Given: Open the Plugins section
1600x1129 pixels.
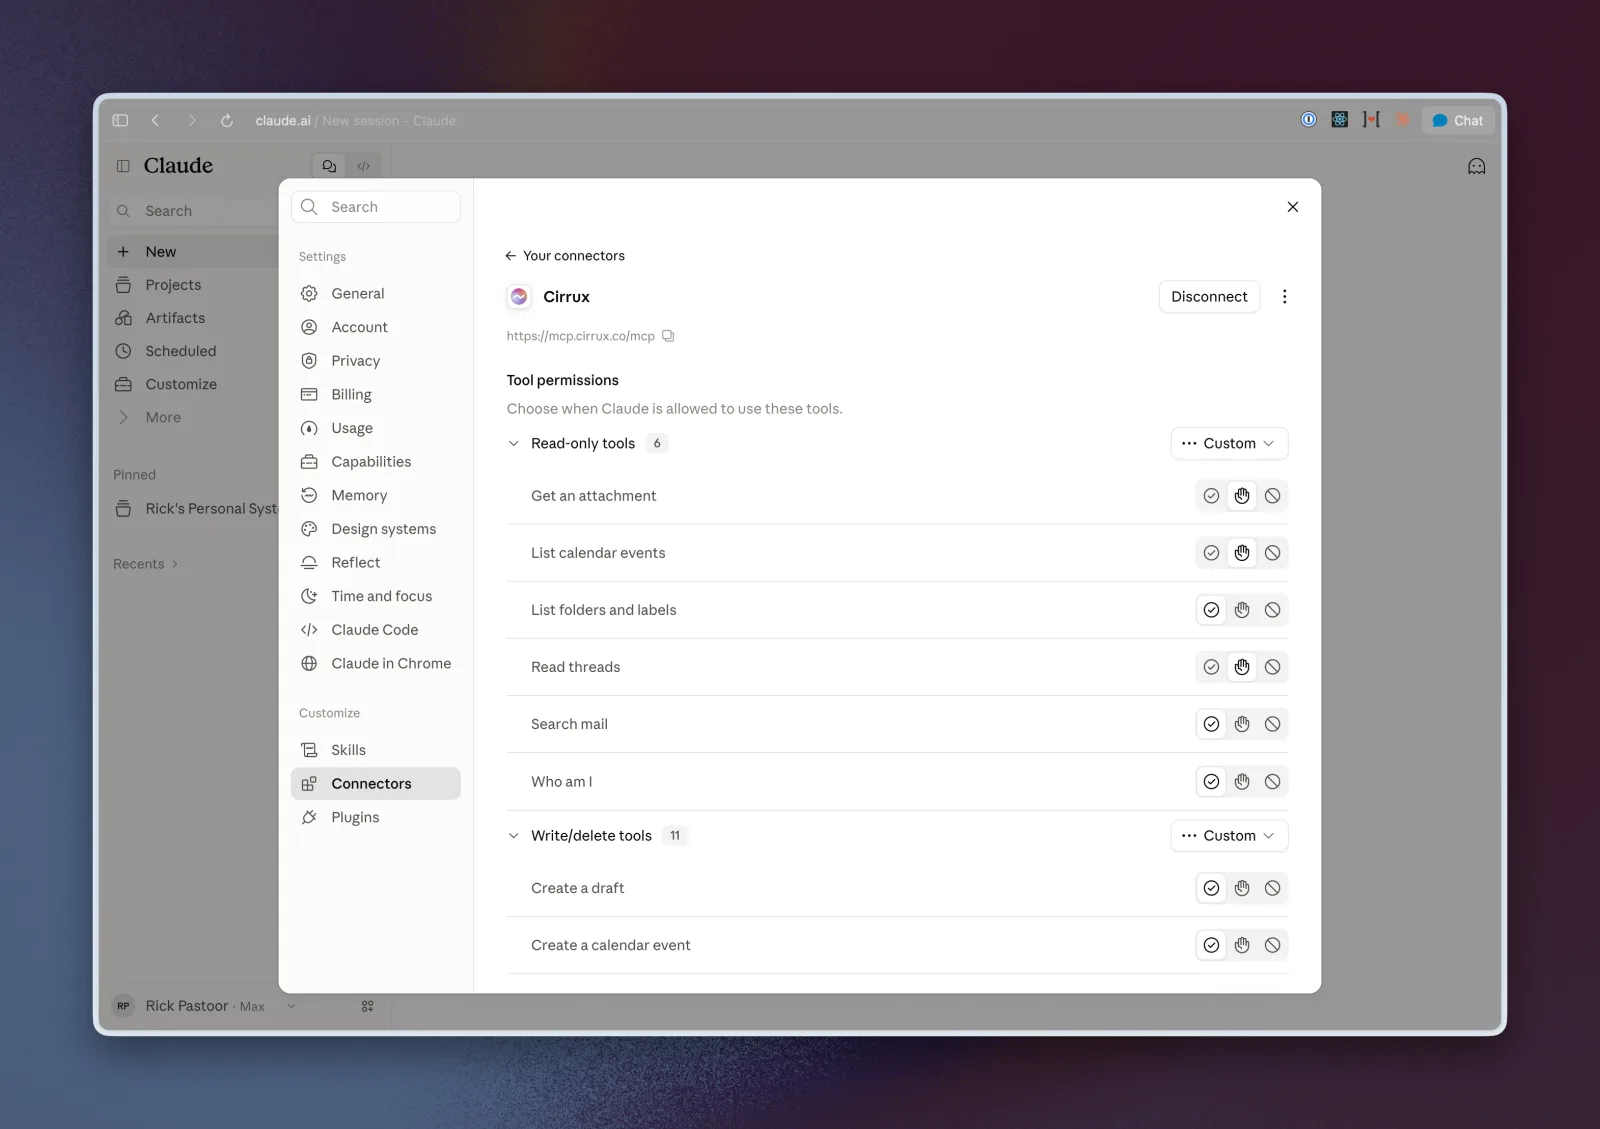Looking at the screenshot, I should 376,817.
